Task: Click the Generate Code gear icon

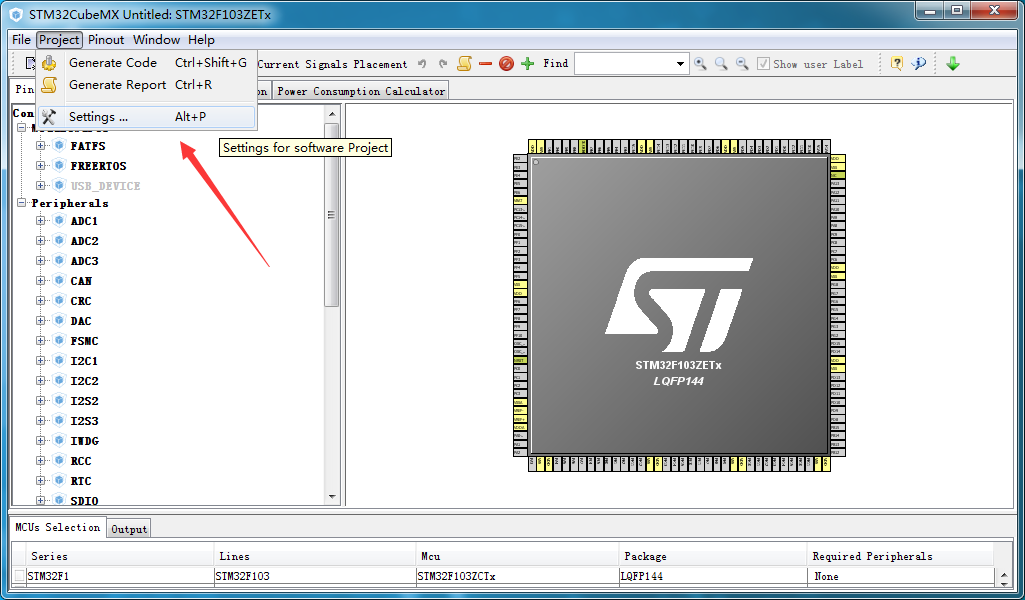Action: pyautogui.click(x=49, y=63)
